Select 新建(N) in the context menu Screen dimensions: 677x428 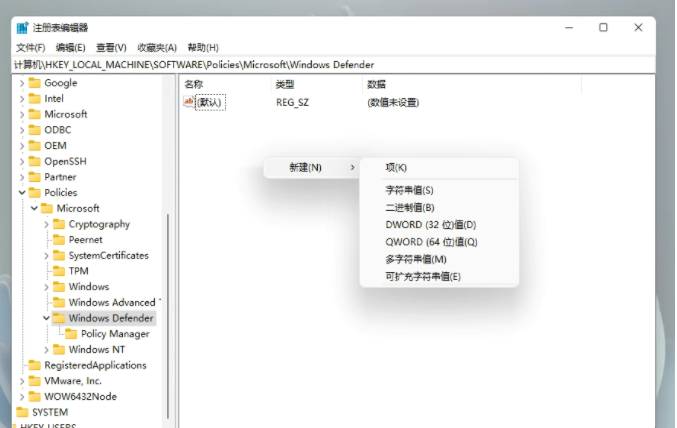pyautogui.click(x=311, y=168)
